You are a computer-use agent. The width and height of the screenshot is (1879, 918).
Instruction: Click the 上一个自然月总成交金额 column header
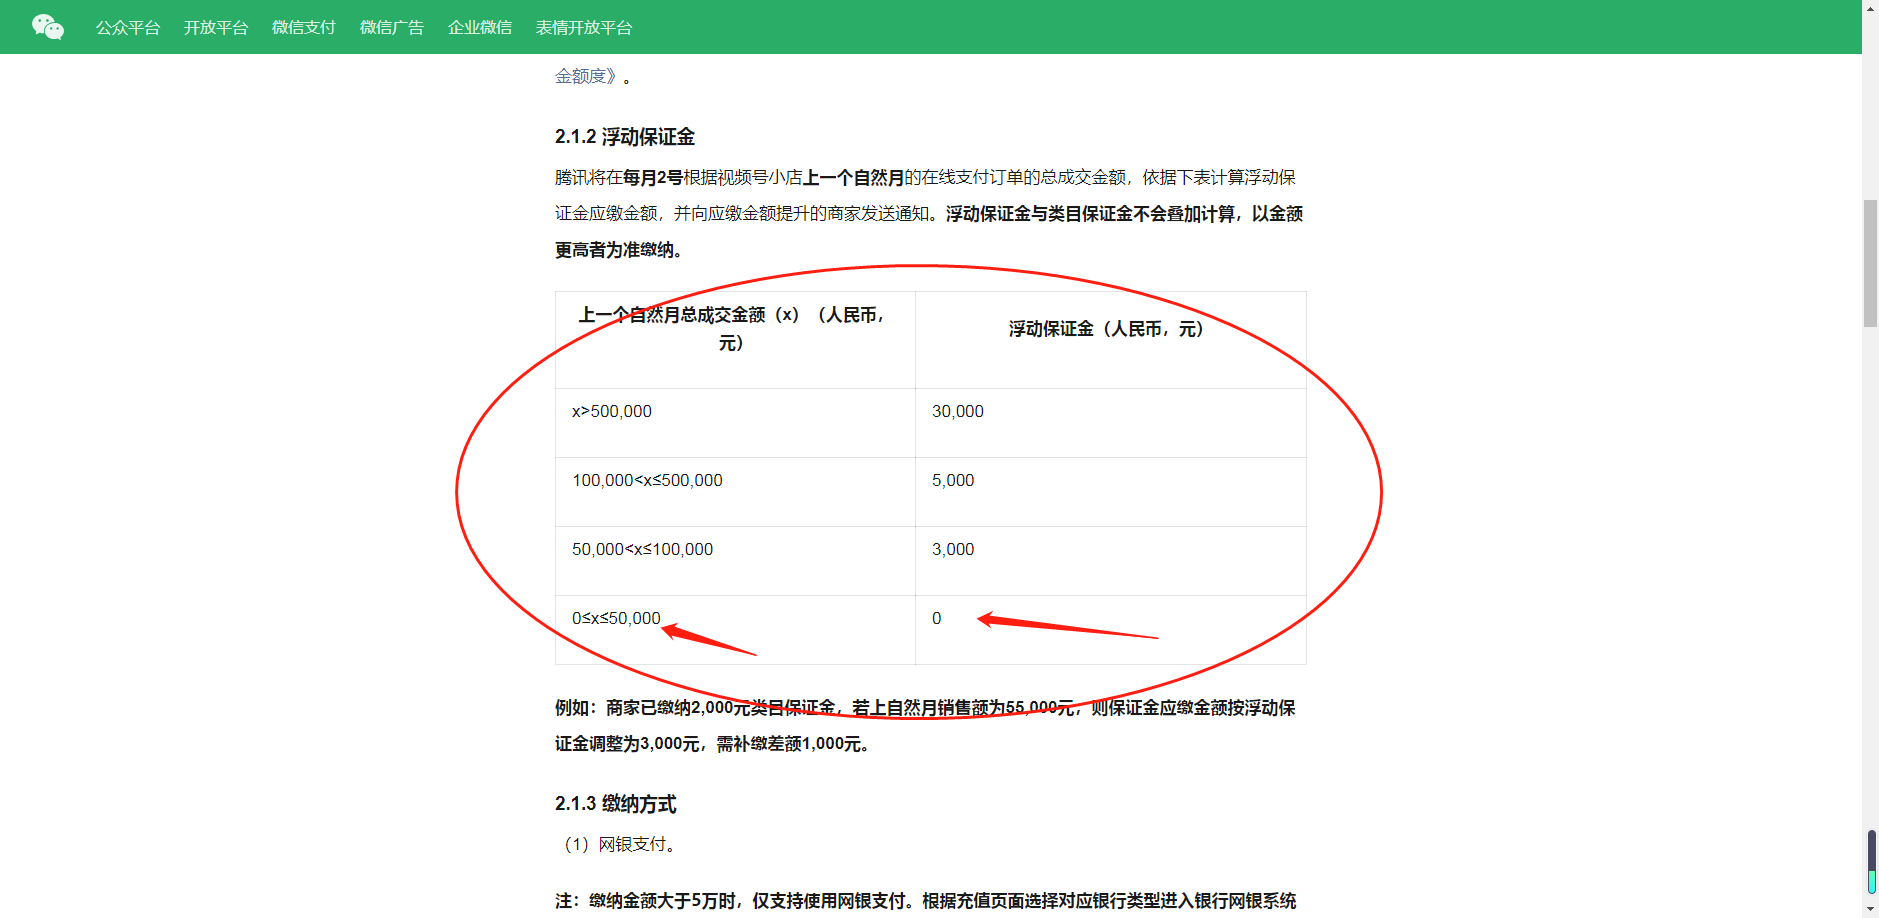coord(735,340)
